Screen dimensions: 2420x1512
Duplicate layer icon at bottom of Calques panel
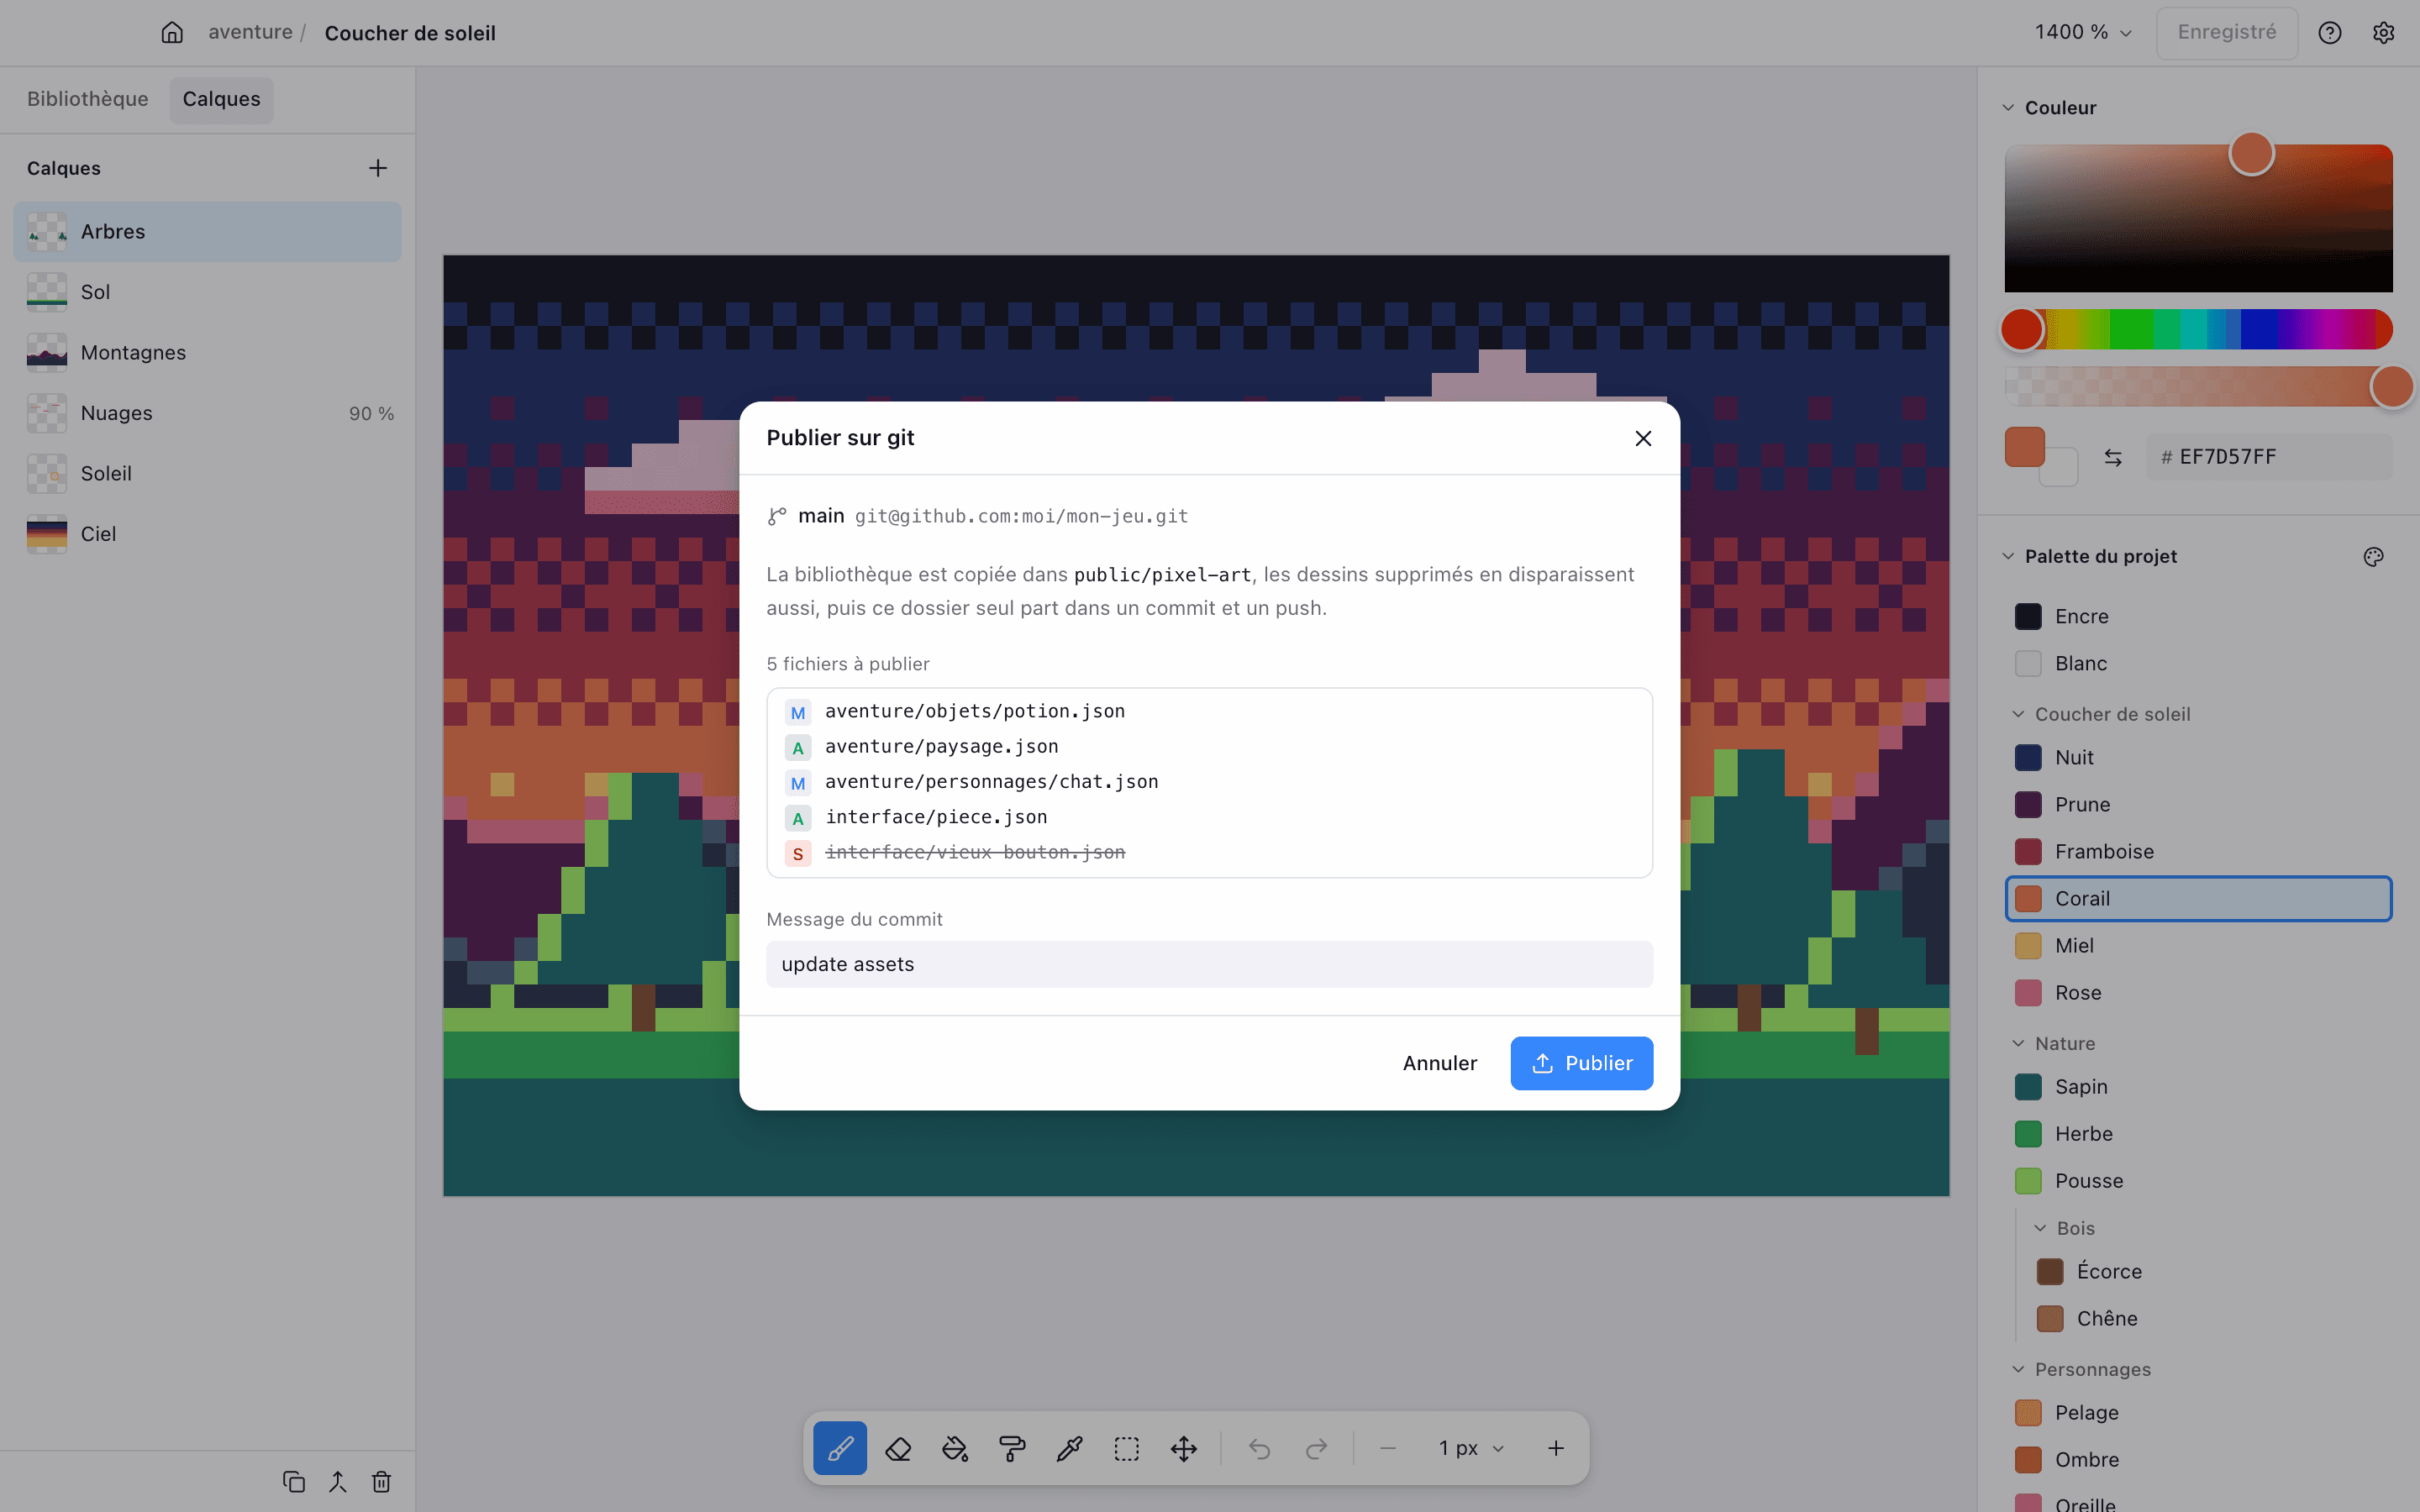[294, 1482]
